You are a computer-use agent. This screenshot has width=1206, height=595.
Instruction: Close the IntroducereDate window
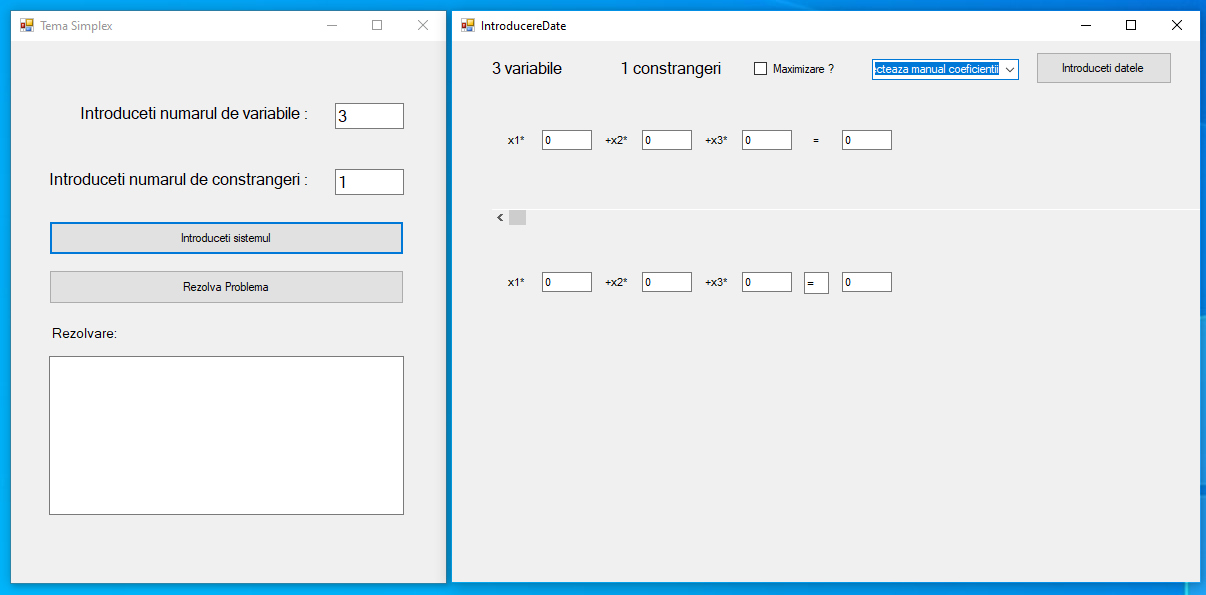pos(1177,25)
